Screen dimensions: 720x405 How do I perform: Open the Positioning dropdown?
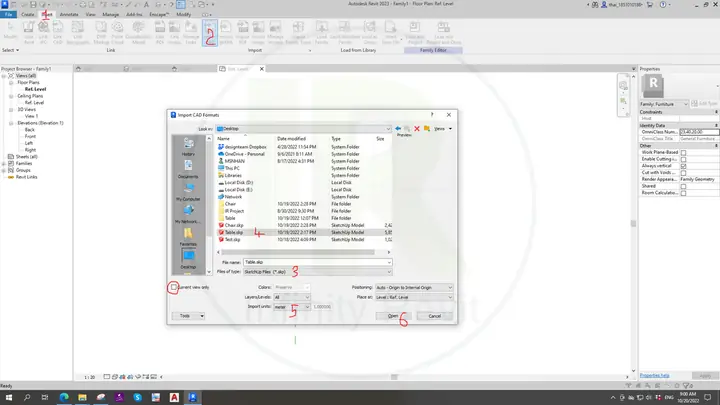pyautogui.click(x=414, y=287)
